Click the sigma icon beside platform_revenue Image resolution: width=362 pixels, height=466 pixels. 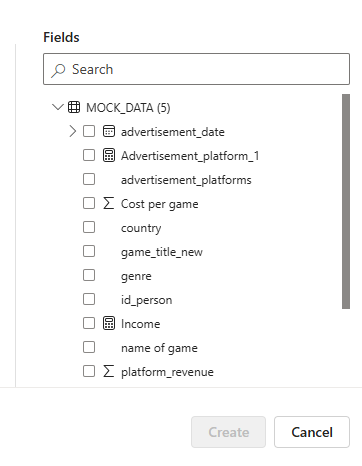click(x=108, y=371)
